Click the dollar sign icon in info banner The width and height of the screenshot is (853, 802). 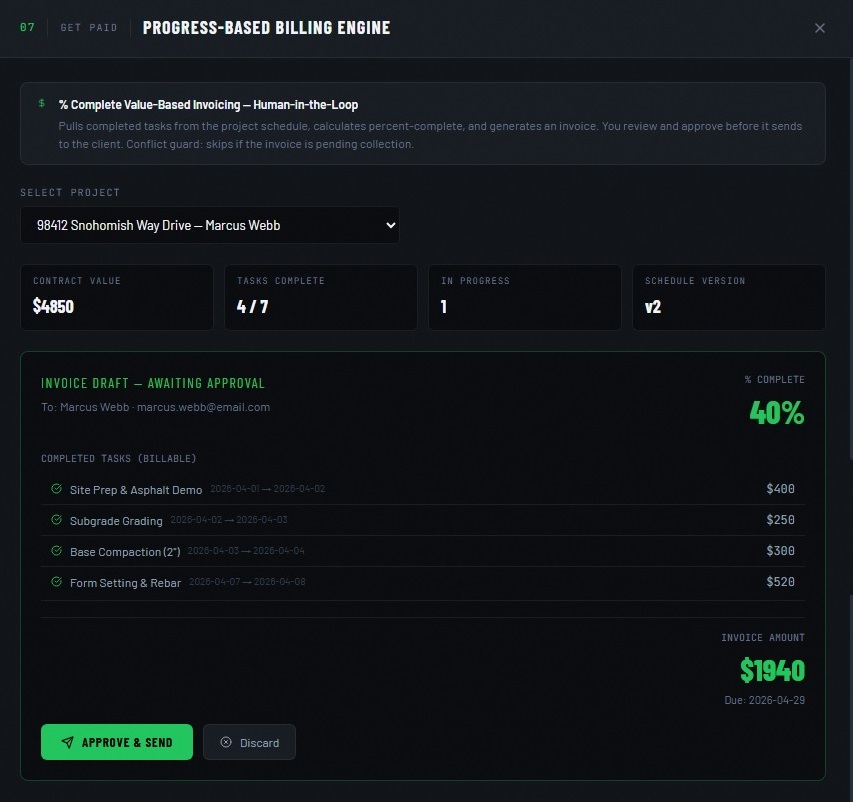click(x=41, y=103)
